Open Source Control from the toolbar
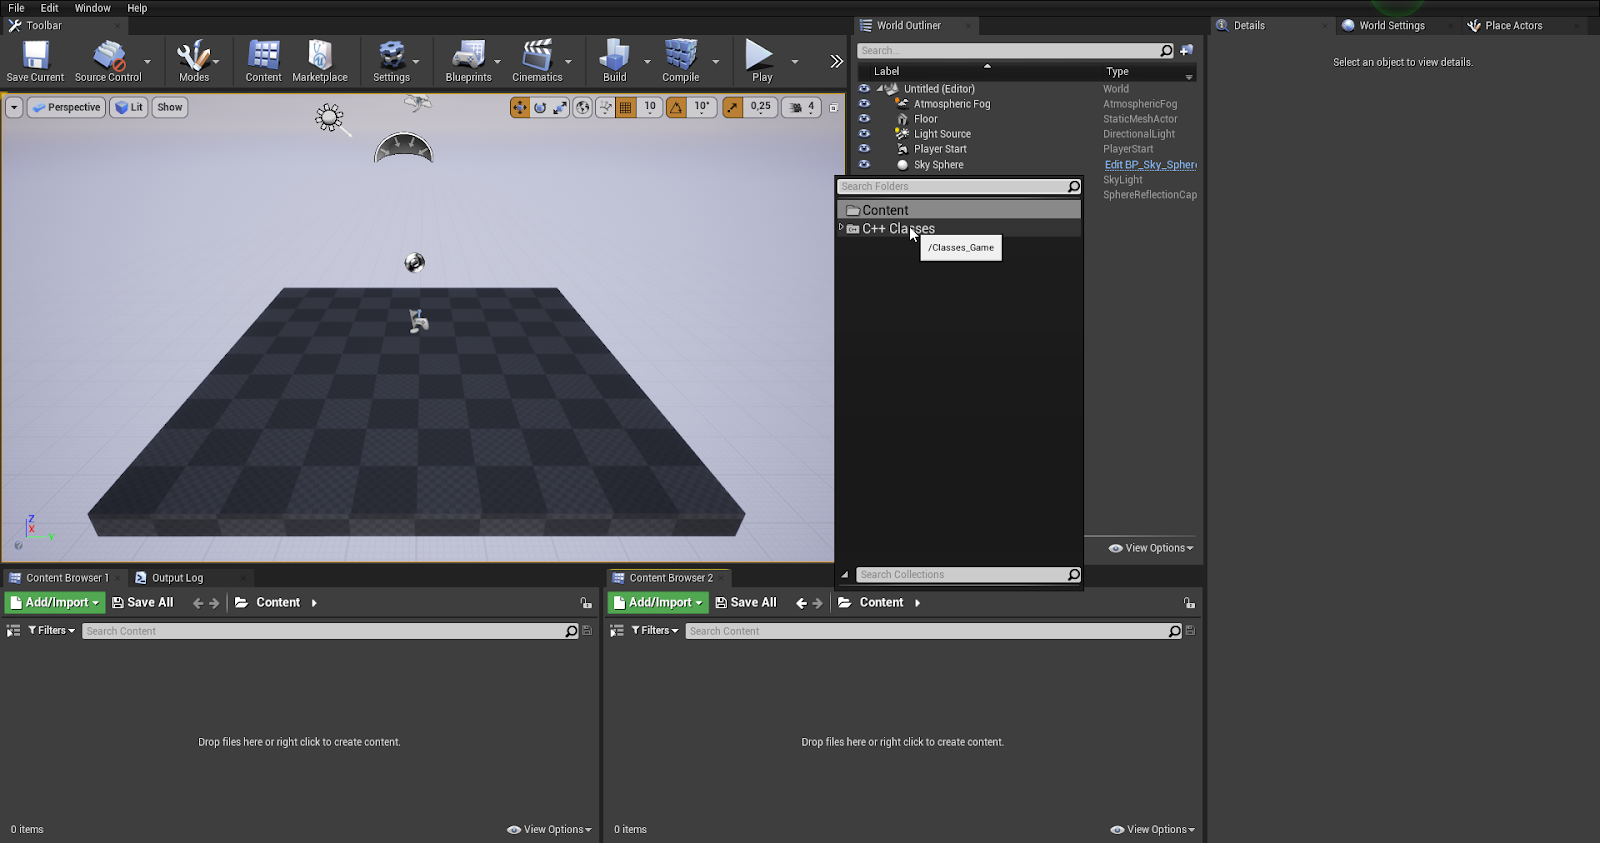The image size is (1600, 843). tap(108, 61)
